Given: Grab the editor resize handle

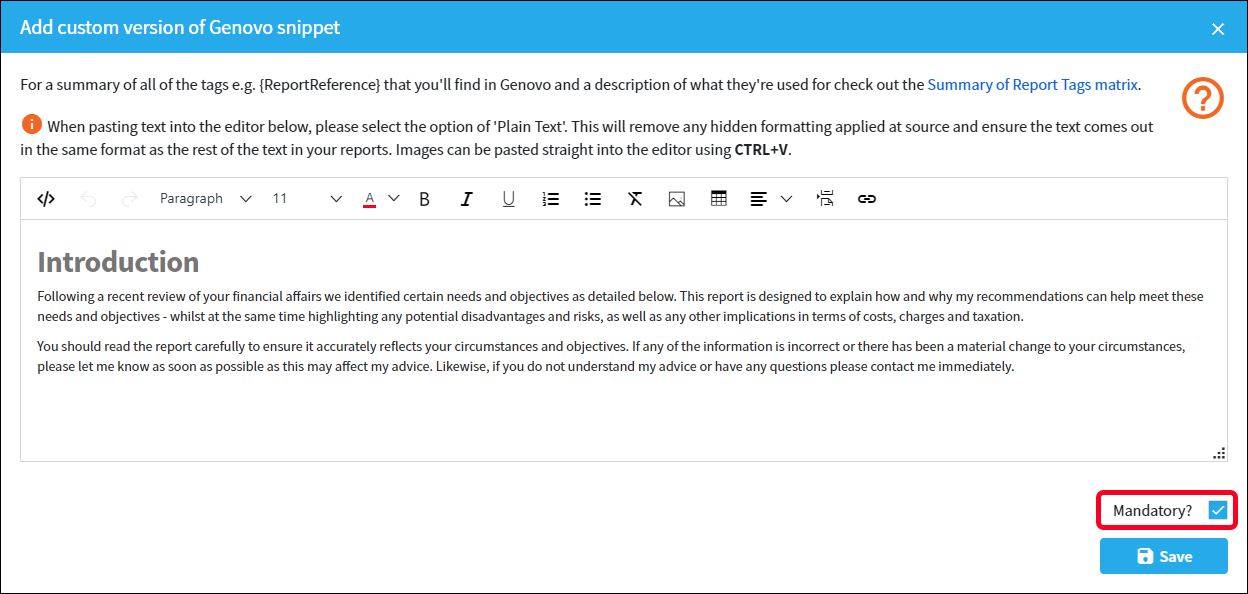Looking at the screenshot, I should coord(1219,453).
